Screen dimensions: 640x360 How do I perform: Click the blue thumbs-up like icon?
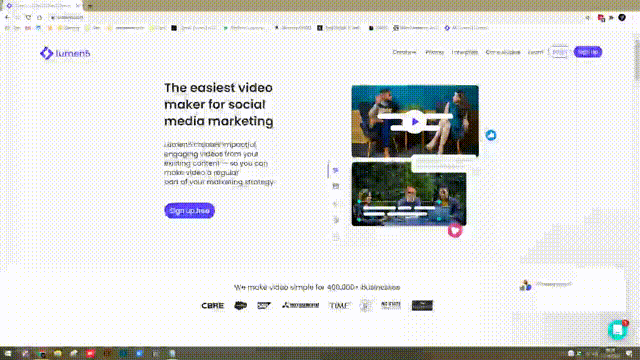[491, 135]
